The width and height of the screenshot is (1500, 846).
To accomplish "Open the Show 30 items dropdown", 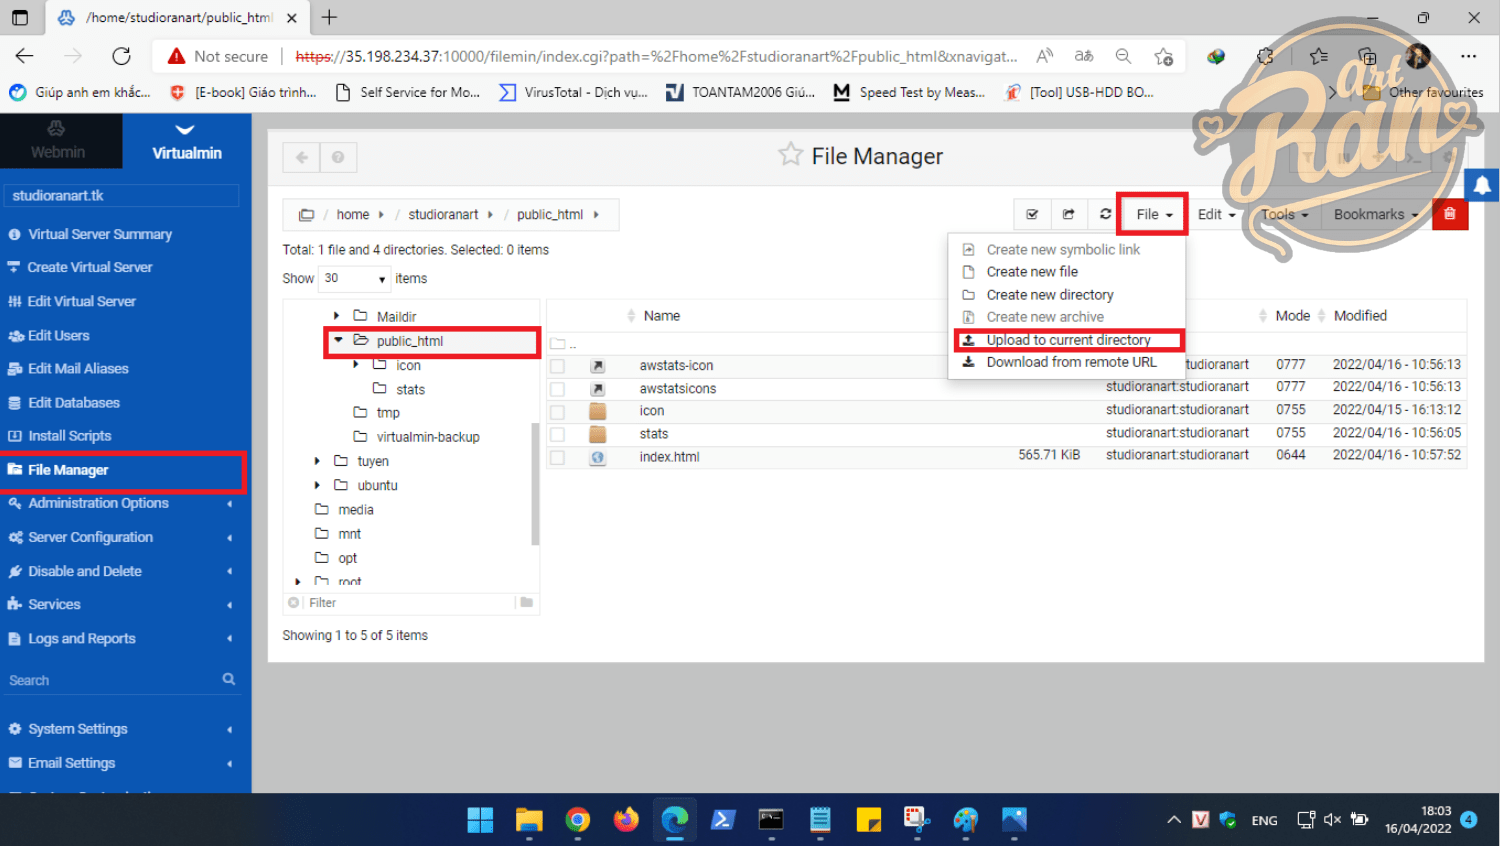I will (354, 278).
